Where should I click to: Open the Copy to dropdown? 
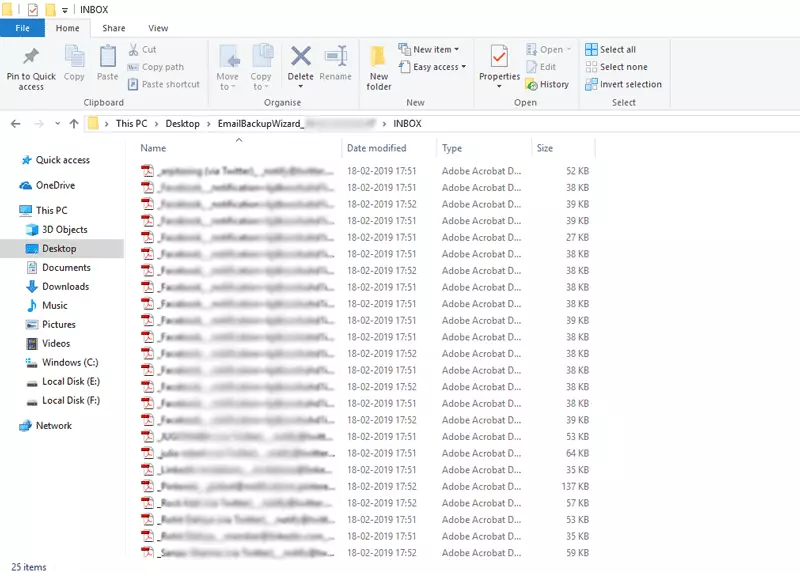[261, 68]
